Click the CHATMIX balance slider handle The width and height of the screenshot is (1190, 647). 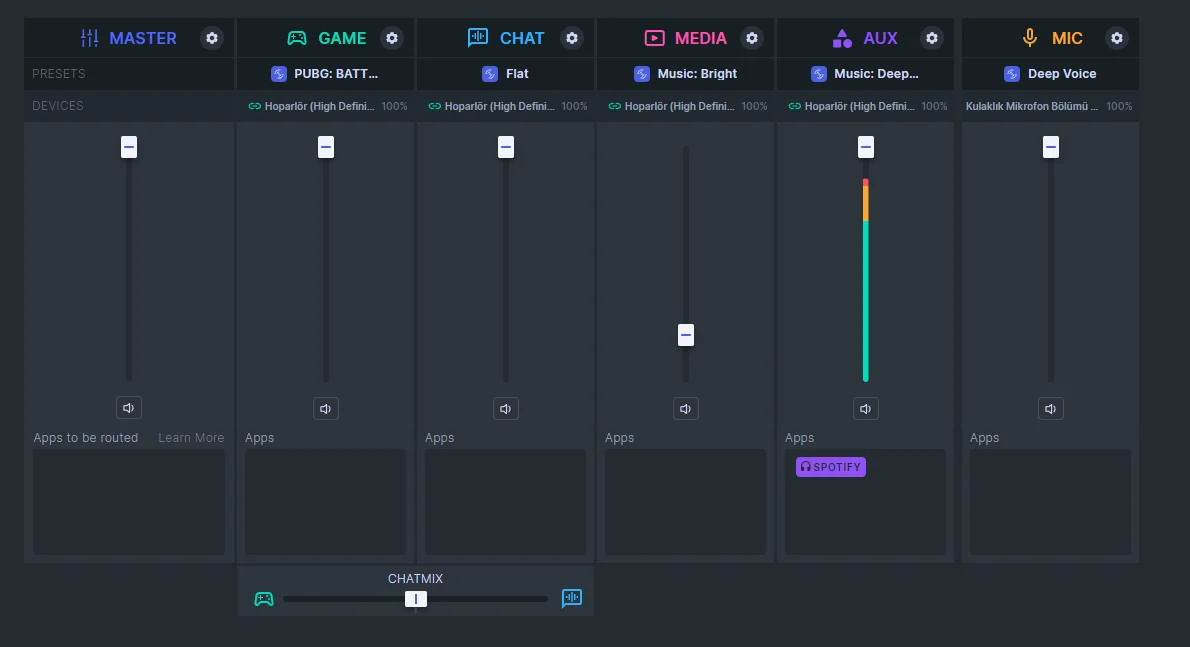(416, 599)
